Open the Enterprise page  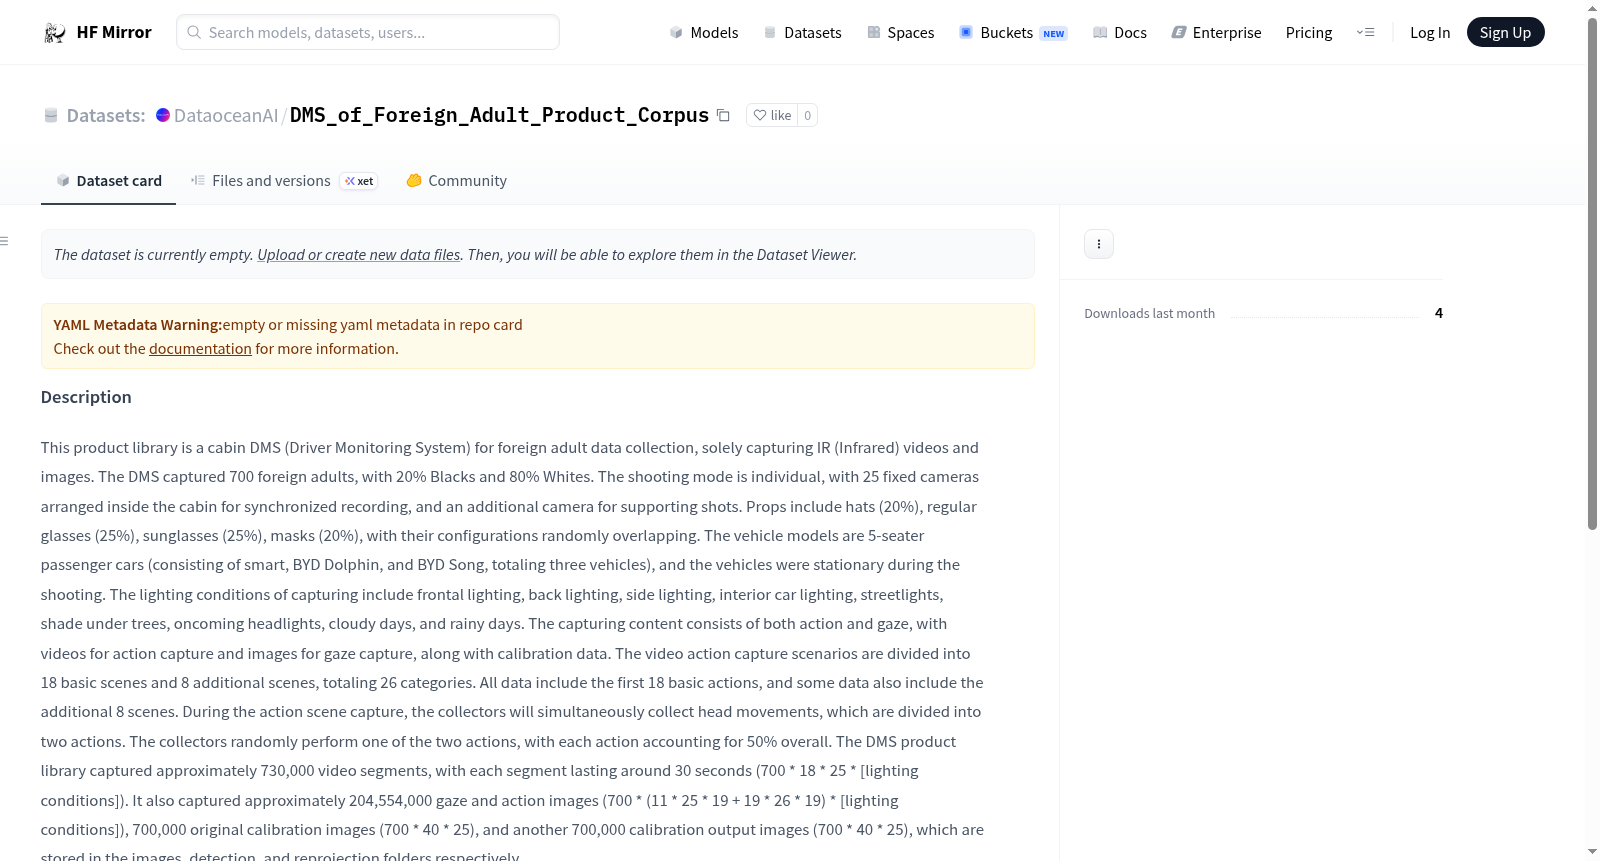1216,33
